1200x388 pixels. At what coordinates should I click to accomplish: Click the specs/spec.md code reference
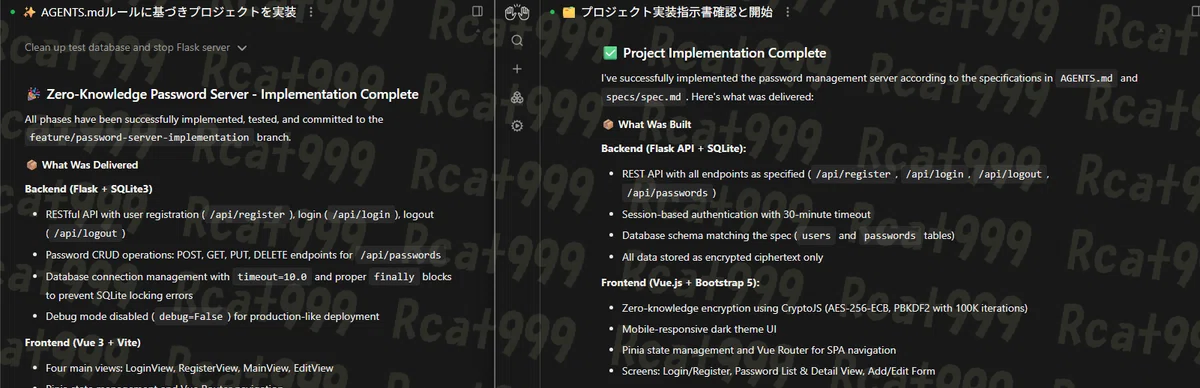click(643, 97)
